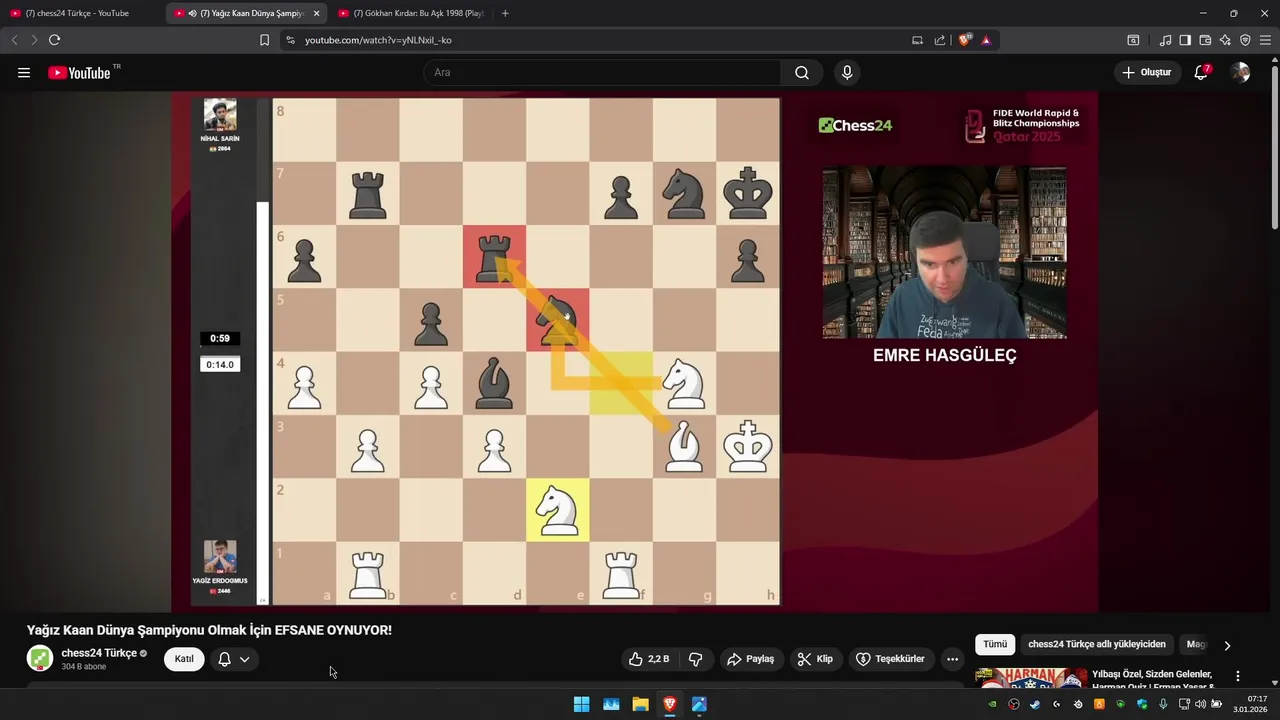Open the account avatar menu
1280x720 pixels.
pyautogui.click(x=1241, y=72)
